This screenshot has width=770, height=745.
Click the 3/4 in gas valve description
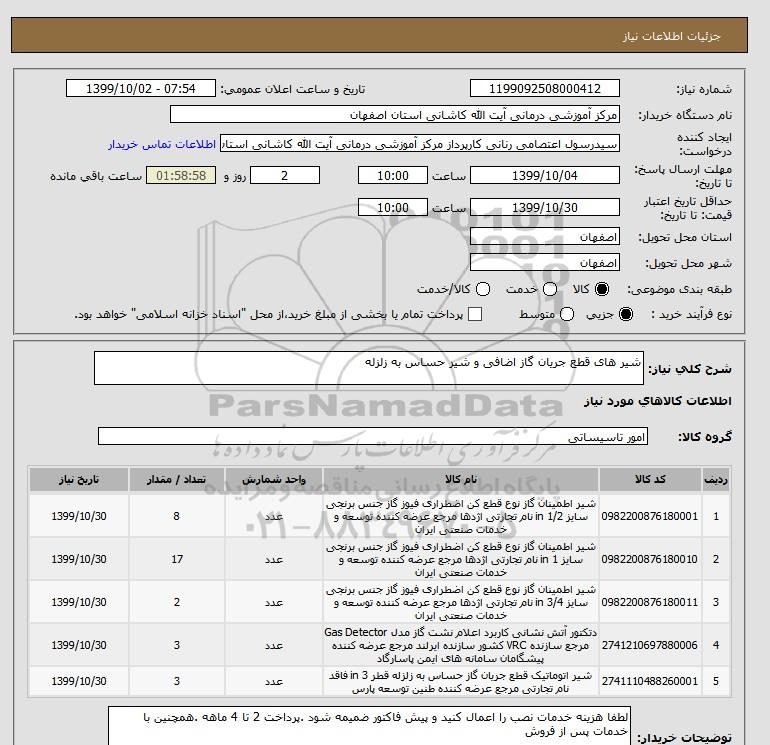pyautogui.click(x=461, y=602)
